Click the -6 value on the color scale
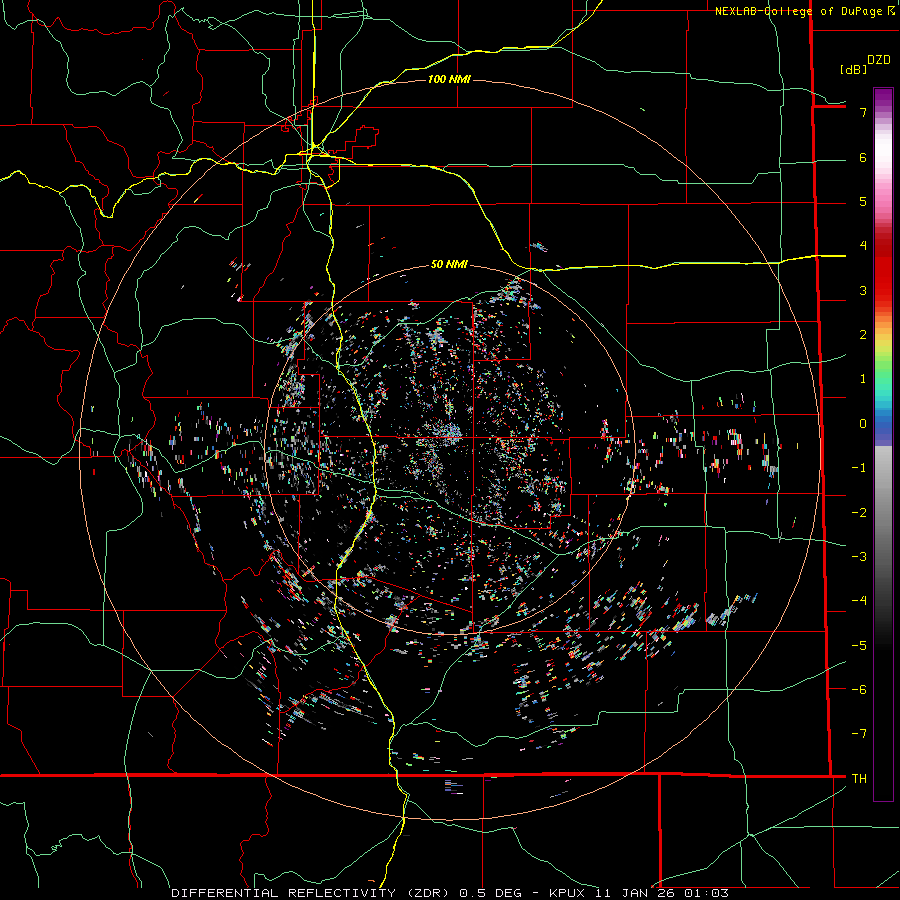This screenshot has height=900, width=900. click(x=859, y=690)
